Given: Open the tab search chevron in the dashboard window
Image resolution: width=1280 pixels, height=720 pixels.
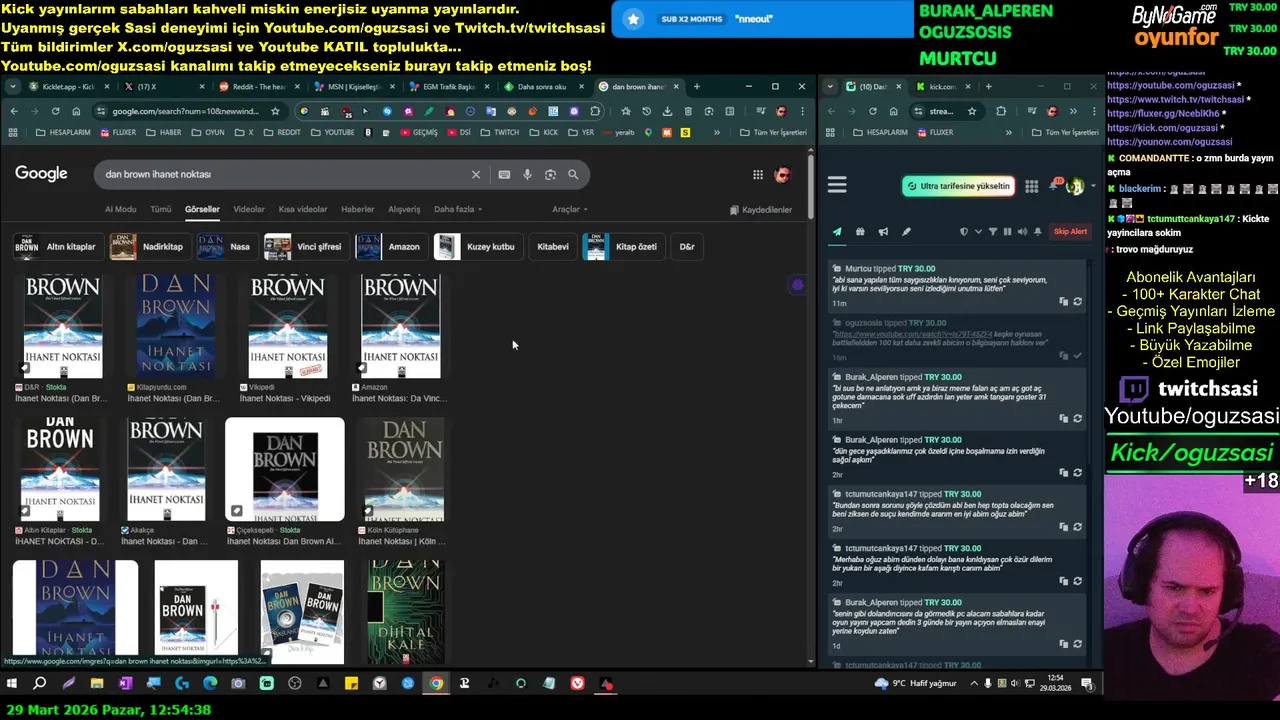Looking at the screenshot, I should coord(830,86).
